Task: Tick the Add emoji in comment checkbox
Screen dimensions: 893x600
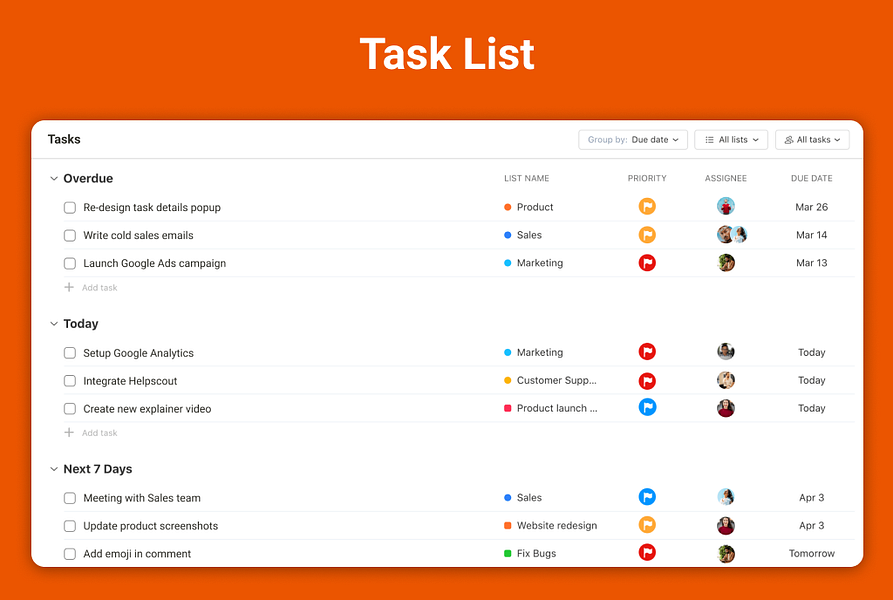Action: click(x=69, y=554)
